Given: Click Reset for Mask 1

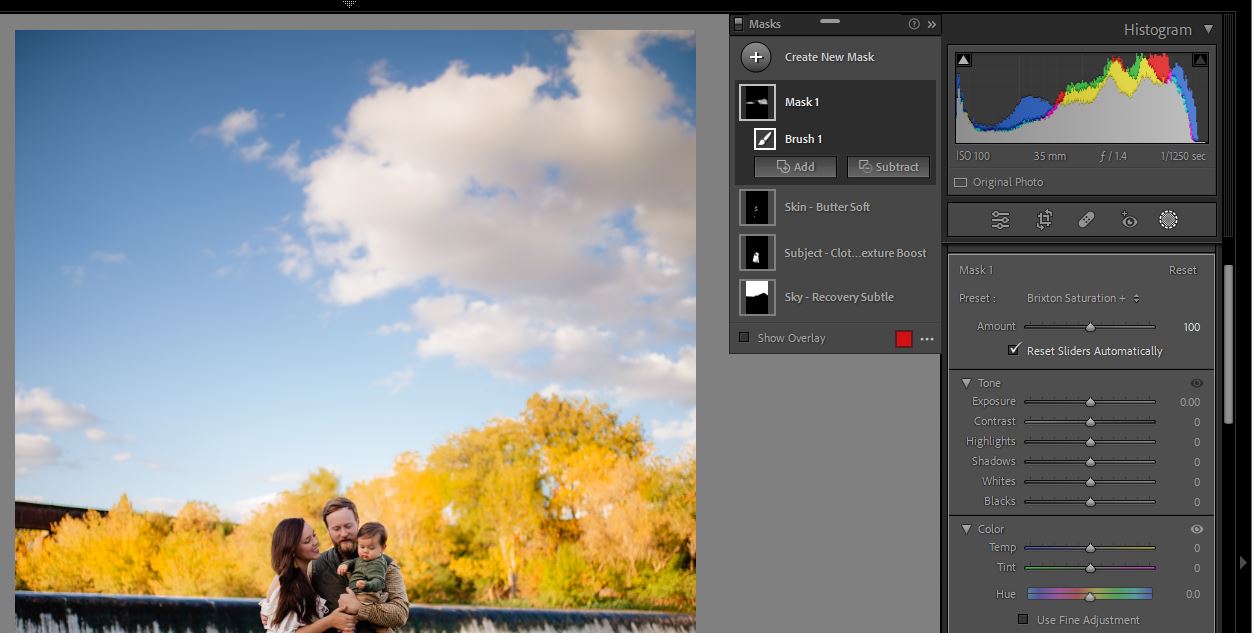Looking at the screenshot, I should (x=1182, y=270).
